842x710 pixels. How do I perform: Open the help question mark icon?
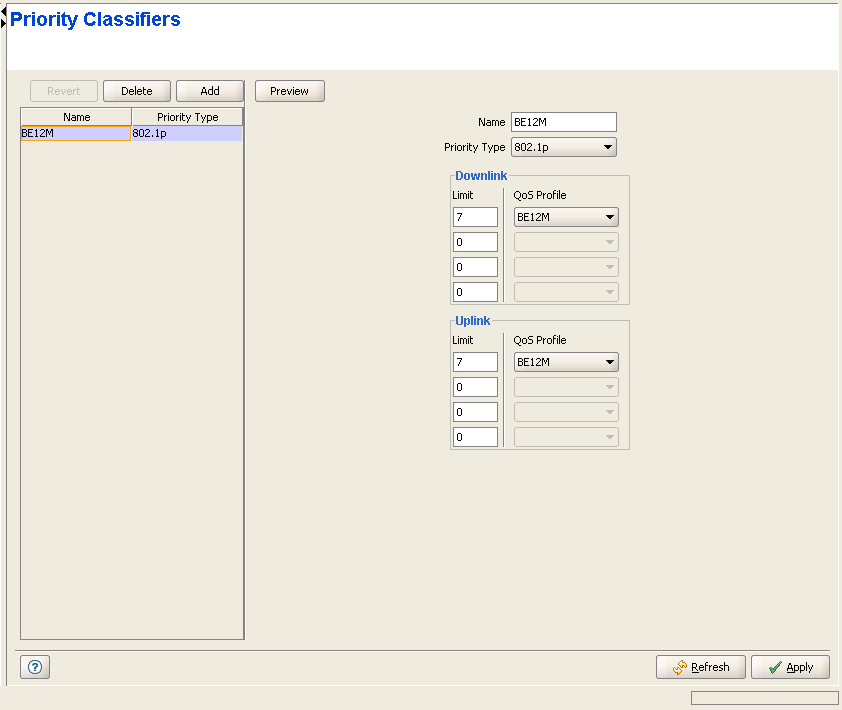click(35, 667)
